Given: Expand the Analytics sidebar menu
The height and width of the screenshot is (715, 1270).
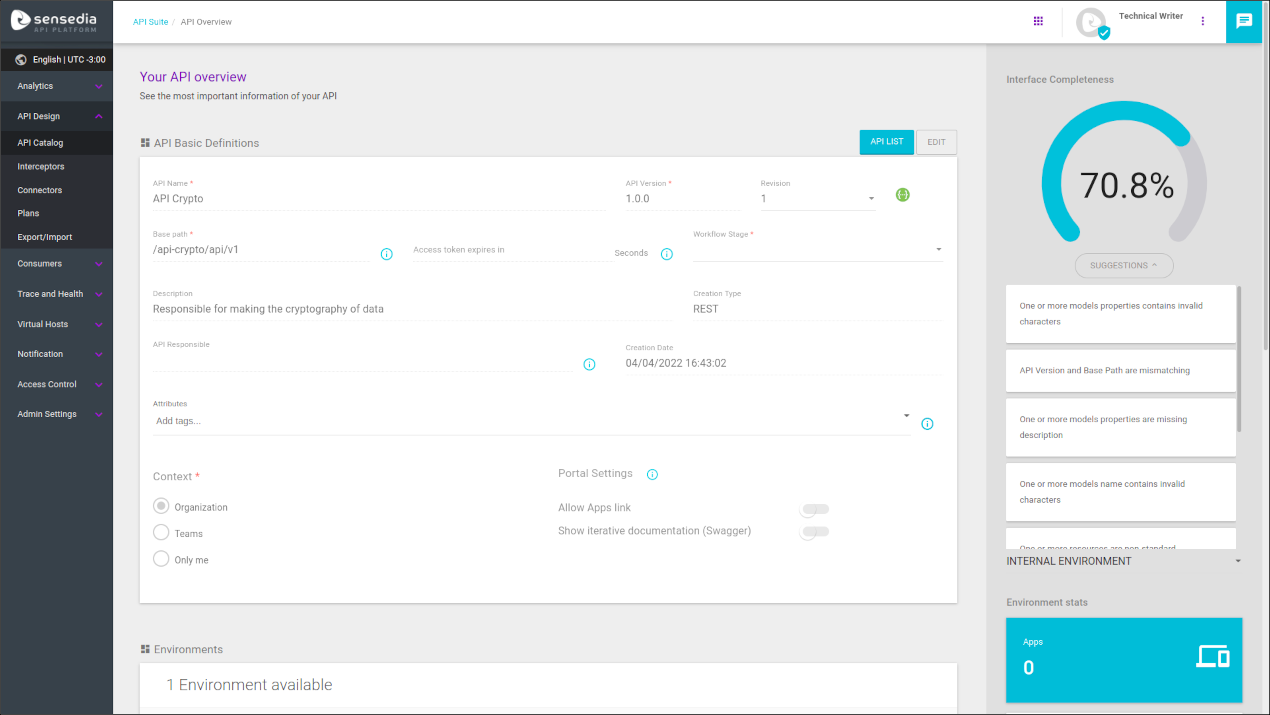Looking at the screenshot, I should [x=57, y=86].
